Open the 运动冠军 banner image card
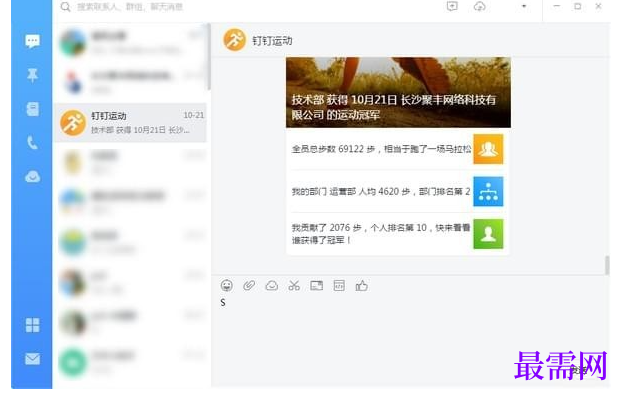This screenshot has width=626, height=397. coord(398,92)
